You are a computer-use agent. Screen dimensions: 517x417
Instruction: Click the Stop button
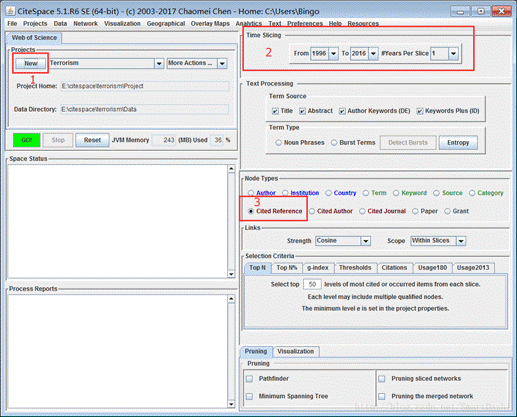58,140
